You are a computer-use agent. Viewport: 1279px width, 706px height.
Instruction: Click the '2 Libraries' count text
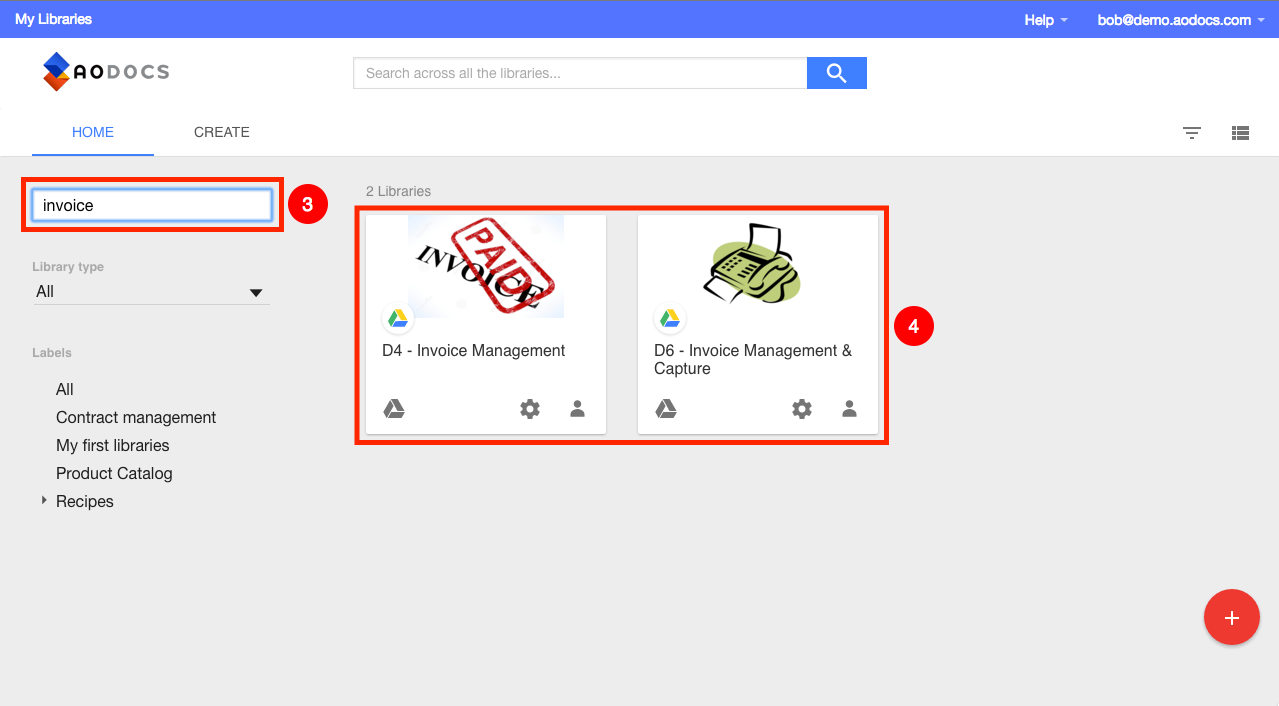pos(399,191)
